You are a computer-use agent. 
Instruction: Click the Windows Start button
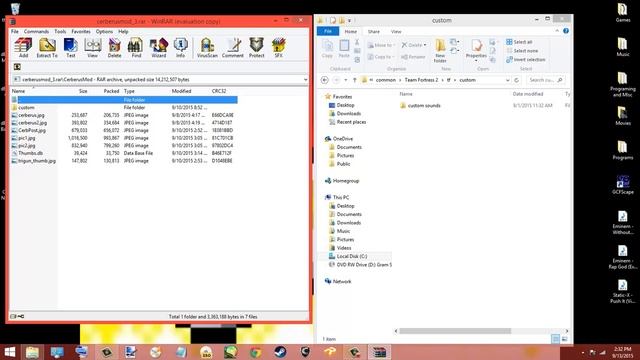9,352
